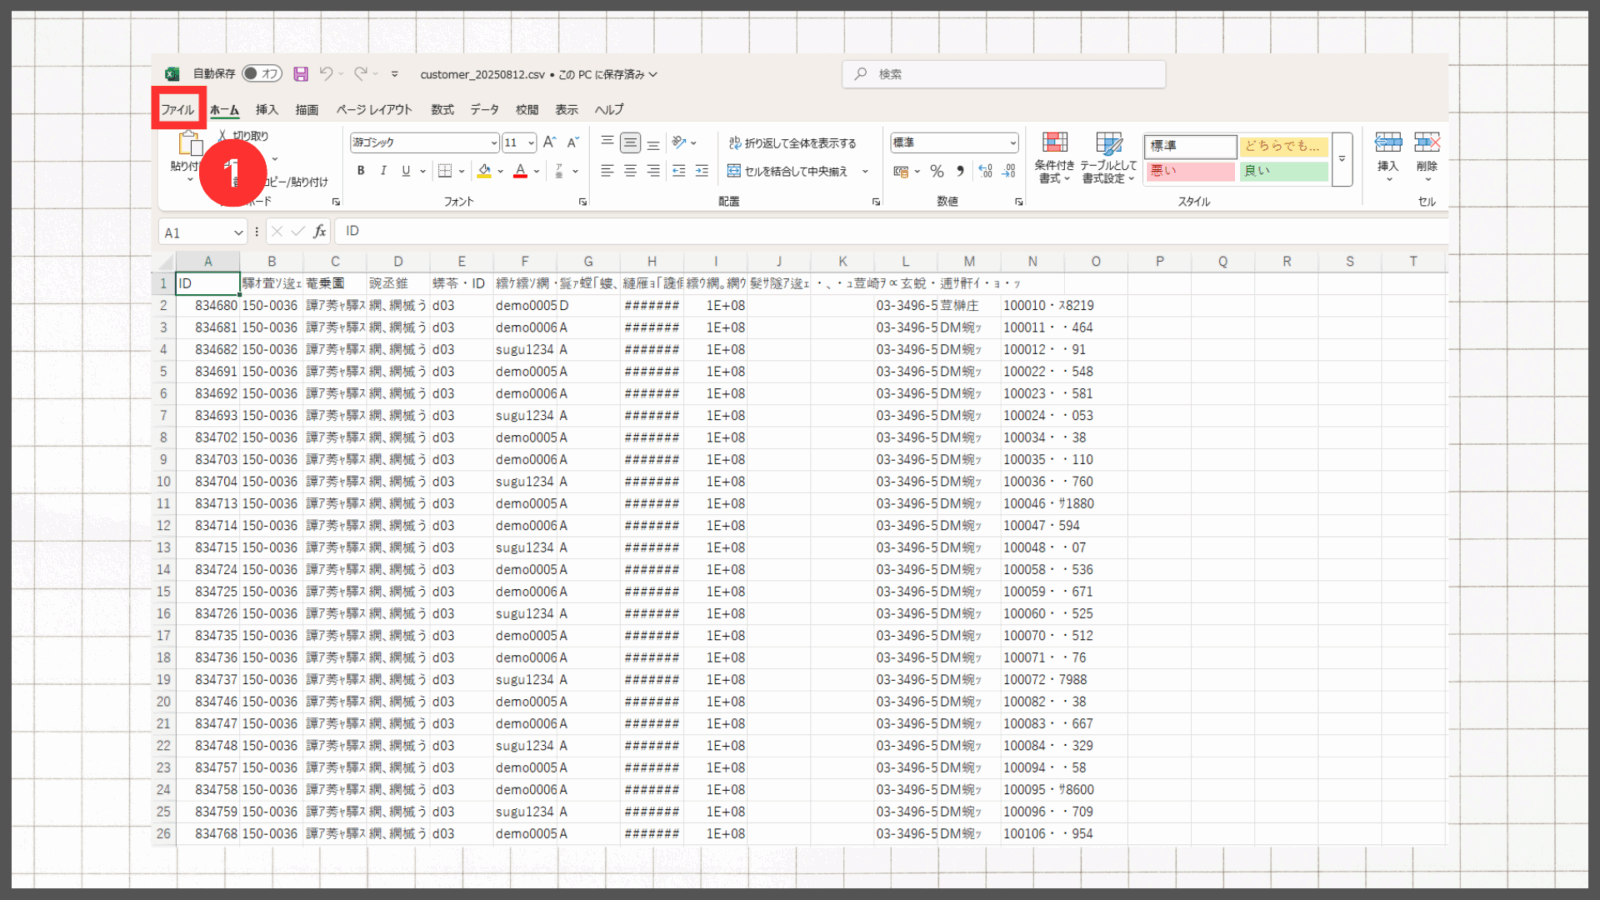Toggle bold formatting
Viewport: 1600px width, 900px height.
click(x=361, y=171)
